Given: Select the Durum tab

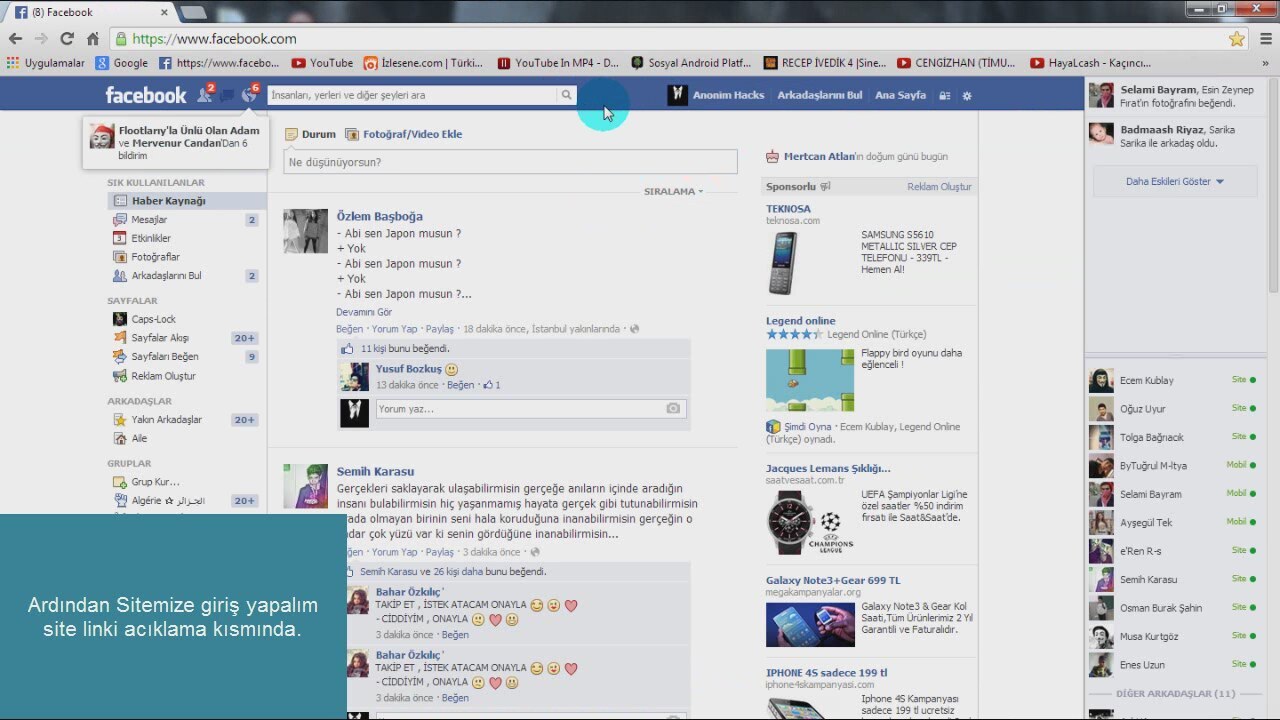Looking at the screenshot, I should point(310,134).
